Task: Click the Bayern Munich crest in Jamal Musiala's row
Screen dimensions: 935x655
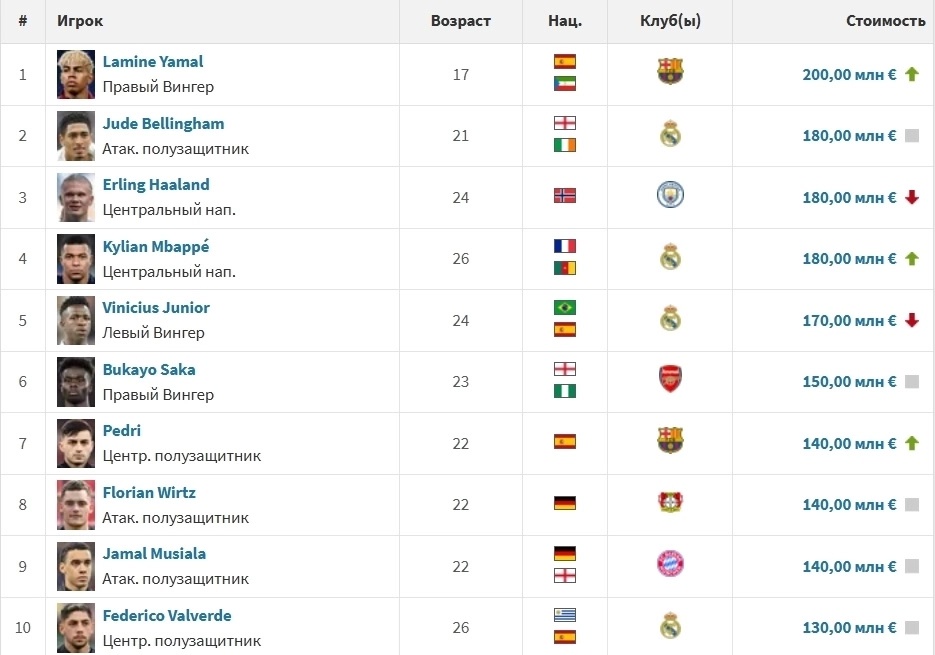Action: pos(670,564)
